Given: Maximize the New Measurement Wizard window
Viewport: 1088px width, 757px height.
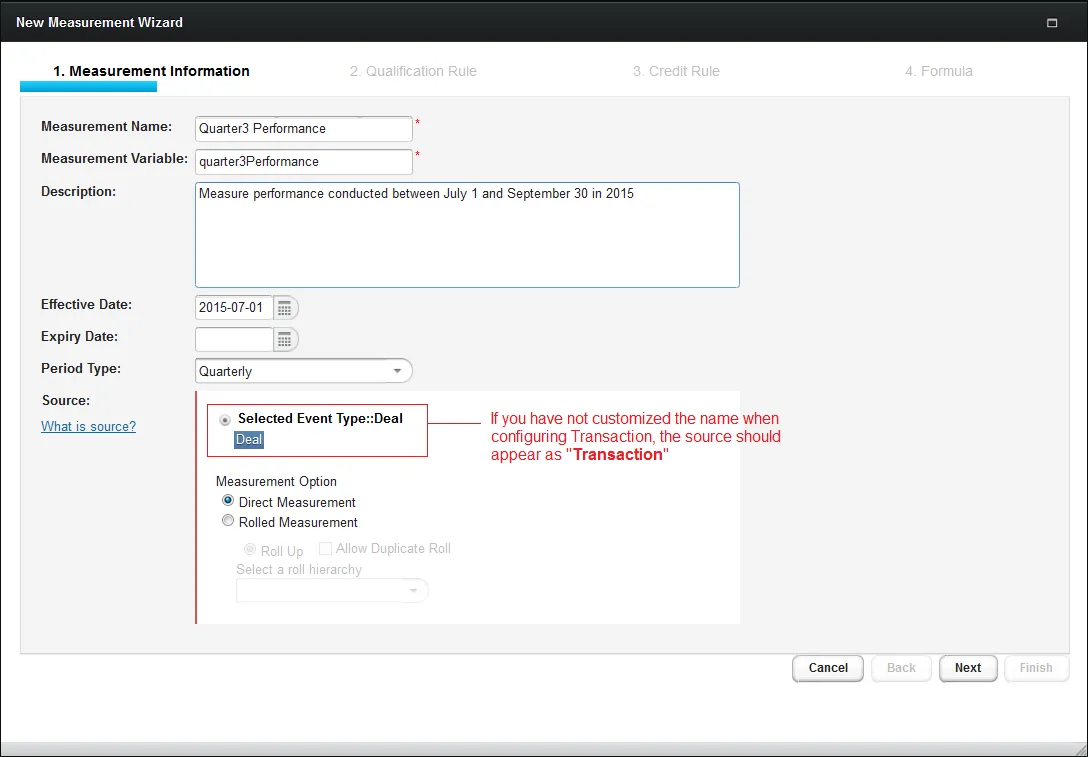Looking at the screenshot, I should click(1052, 23).
